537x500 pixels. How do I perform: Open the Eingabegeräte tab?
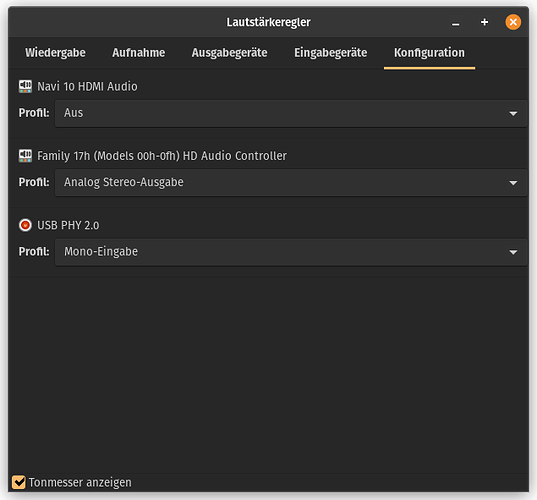[330, 53]
